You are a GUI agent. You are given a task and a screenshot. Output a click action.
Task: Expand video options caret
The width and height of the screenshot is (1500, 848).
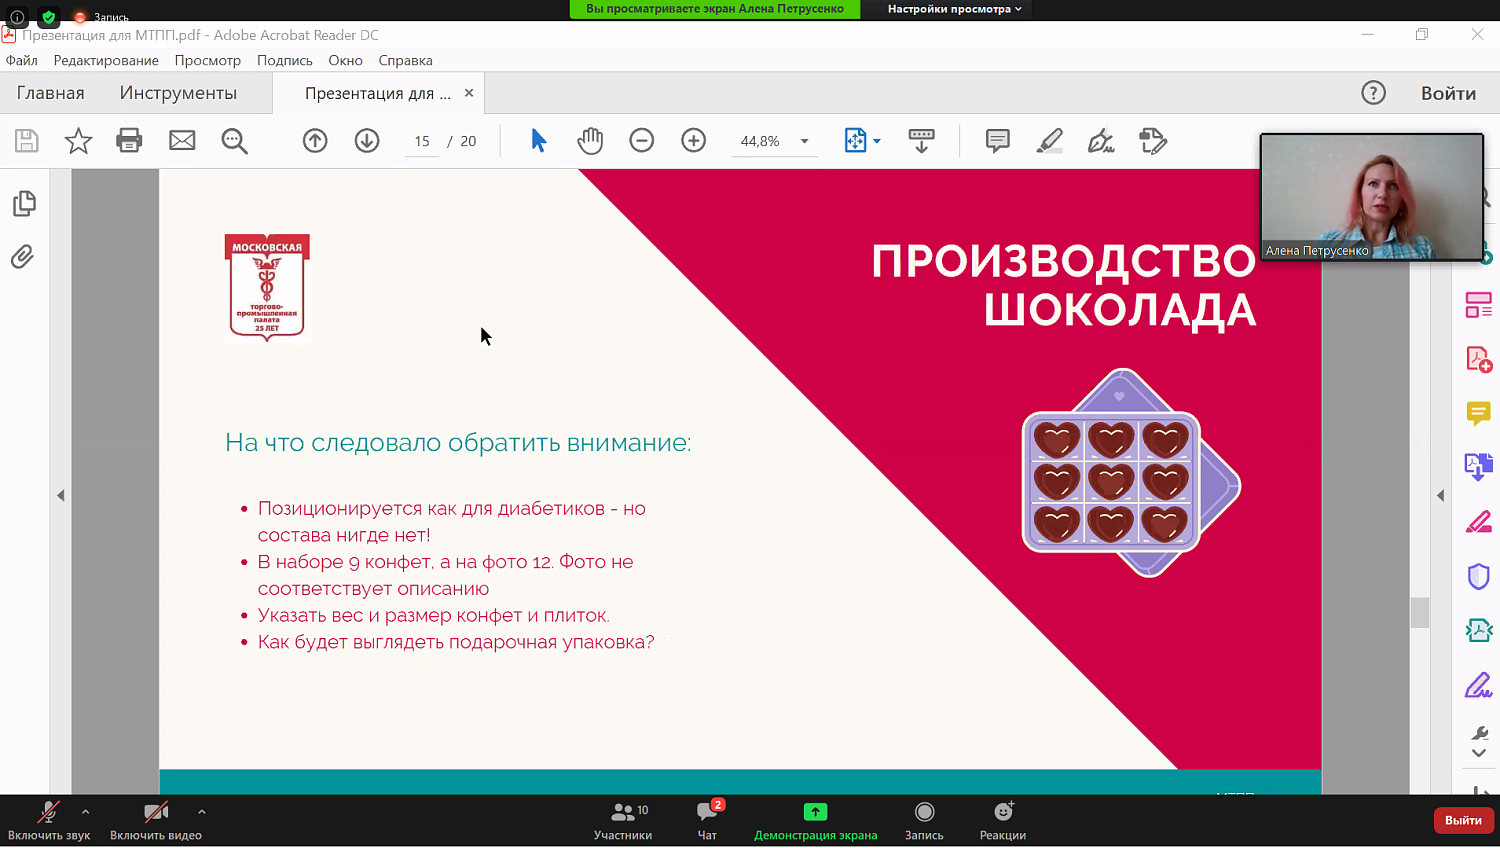[201, 812]
